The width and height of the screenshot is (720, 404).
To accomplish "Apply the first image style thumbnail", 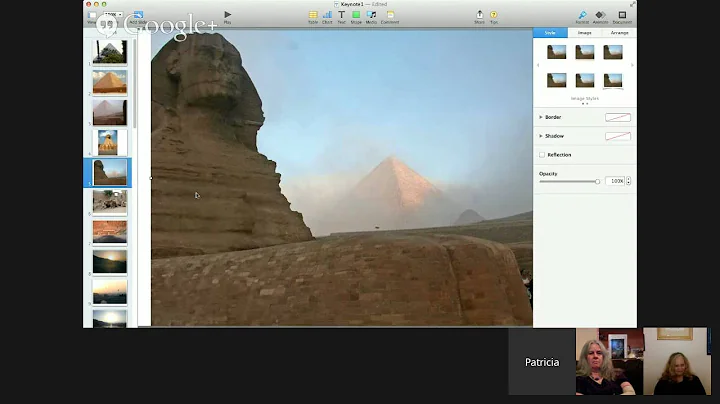I will click(x=557, y=52).
